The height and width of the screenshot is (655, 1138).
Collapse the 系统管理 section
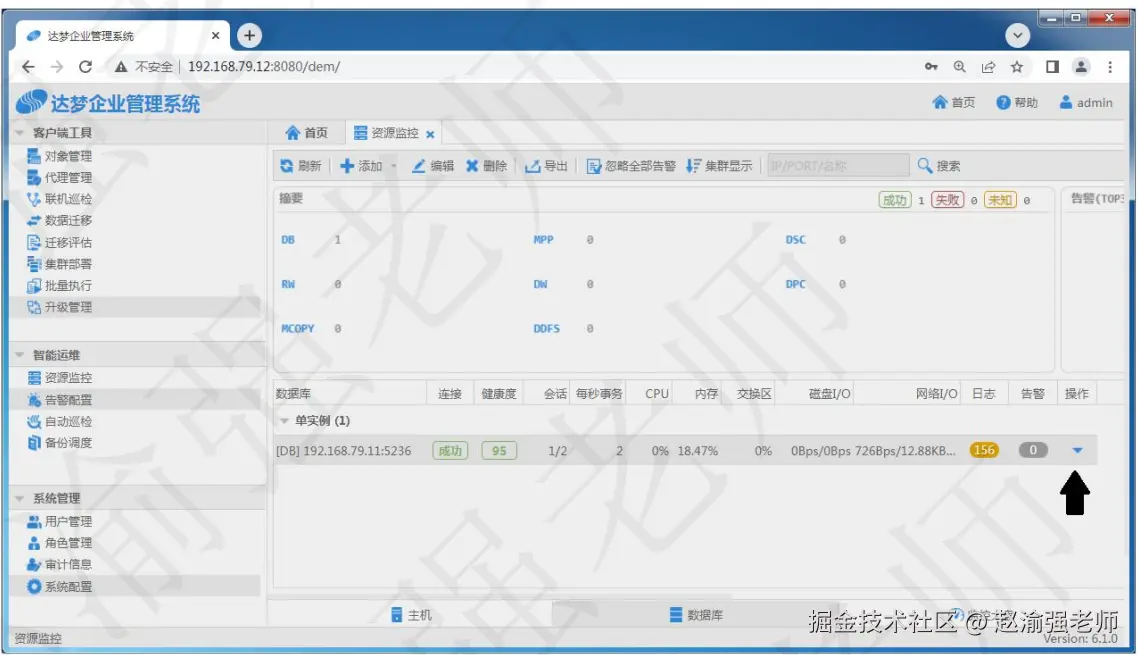pos(20,498)
